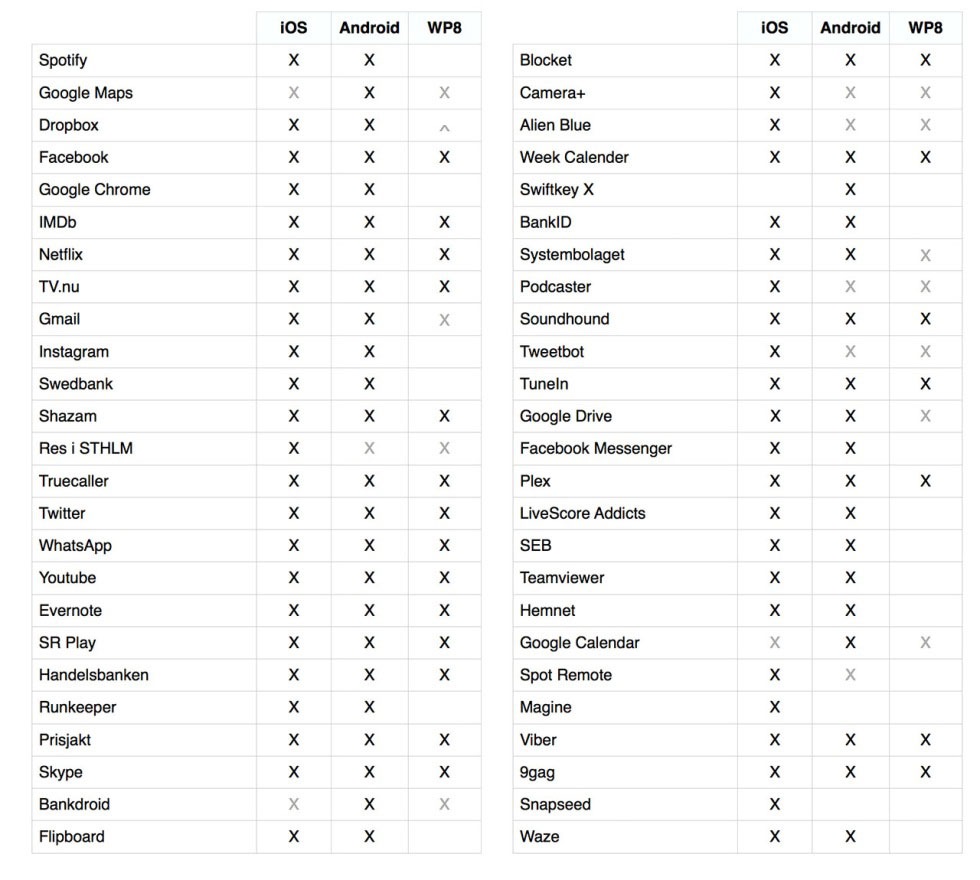
Task: Click the Res i STHLM greyed Android X
Action: [369, 448]
